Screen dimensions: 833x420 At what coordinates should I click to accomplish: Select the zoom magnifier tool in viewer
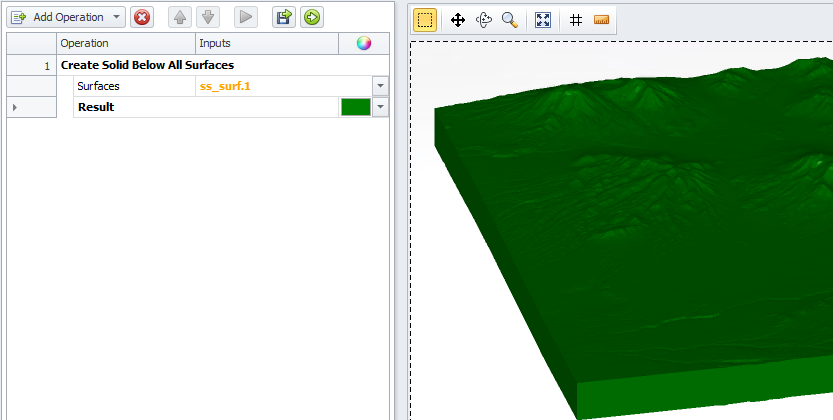pos(510,20)
